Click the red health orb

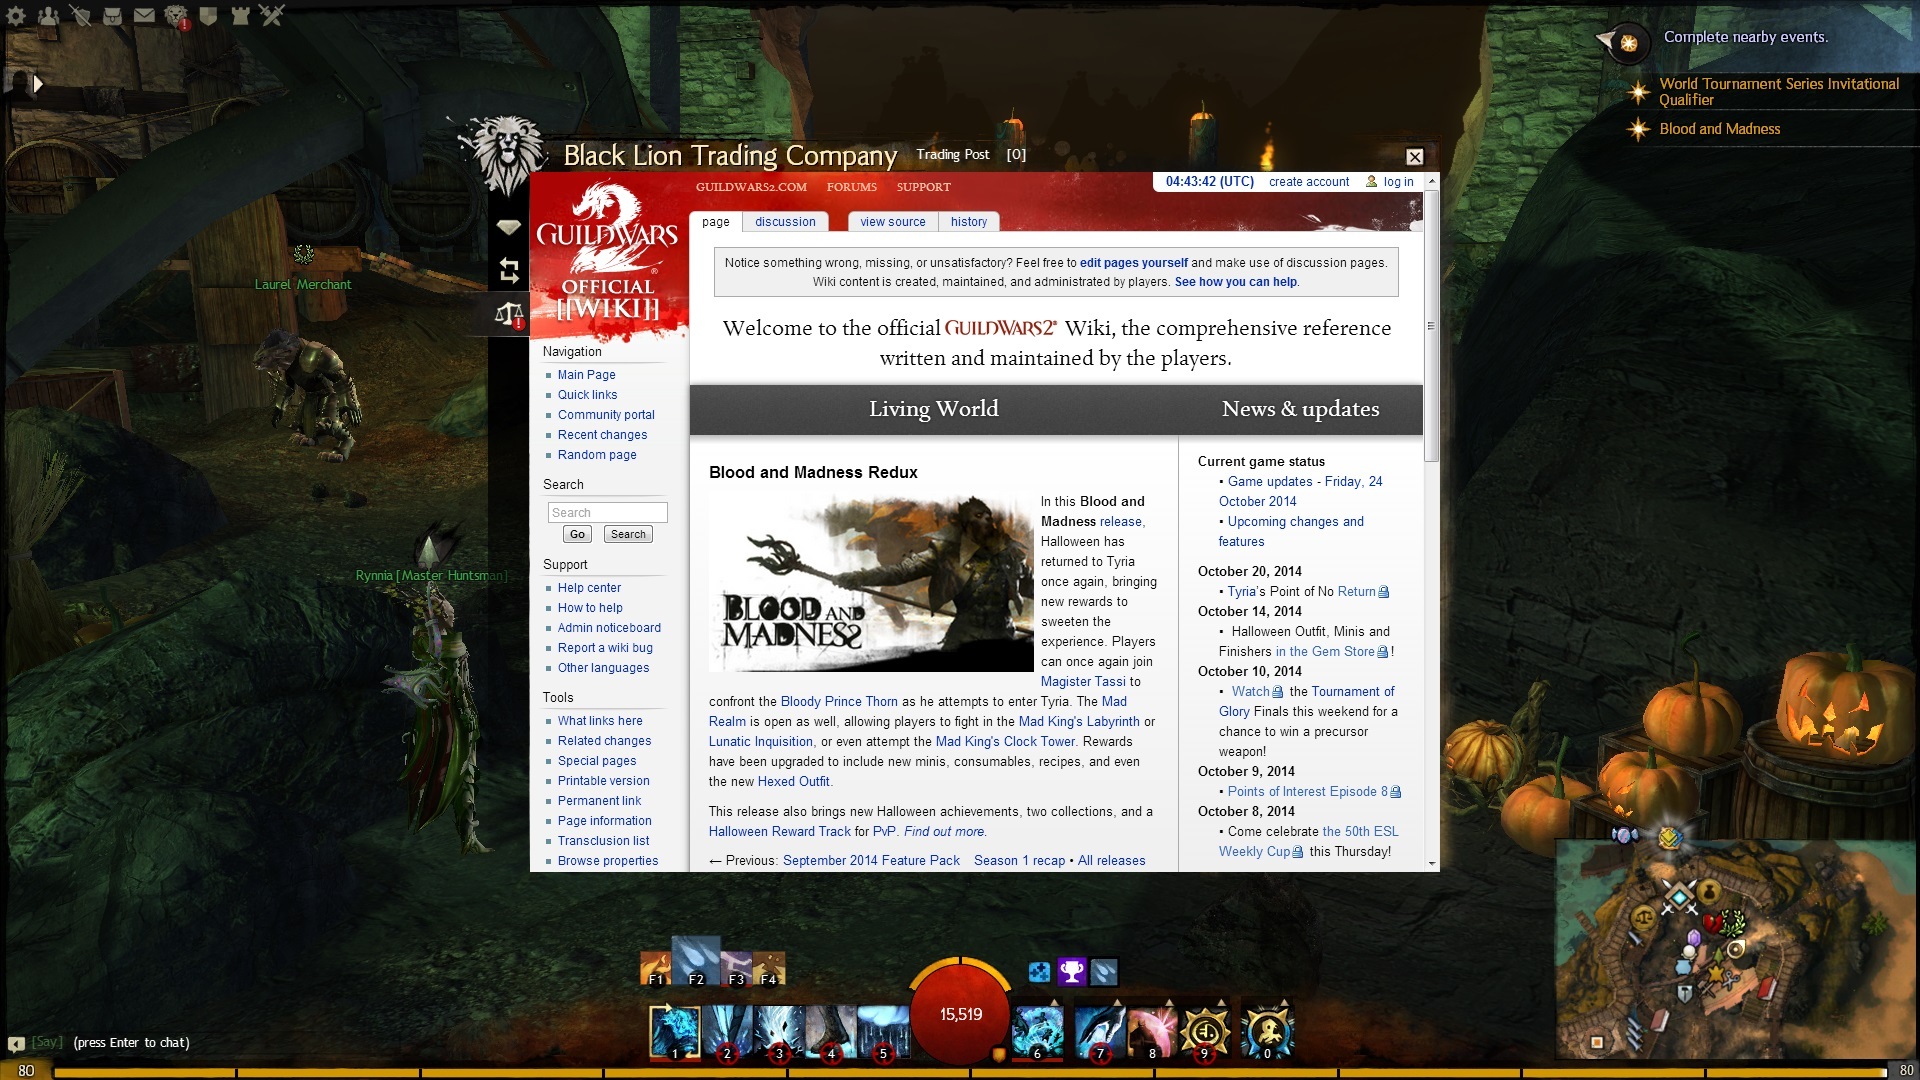[x=960, y=1015]
